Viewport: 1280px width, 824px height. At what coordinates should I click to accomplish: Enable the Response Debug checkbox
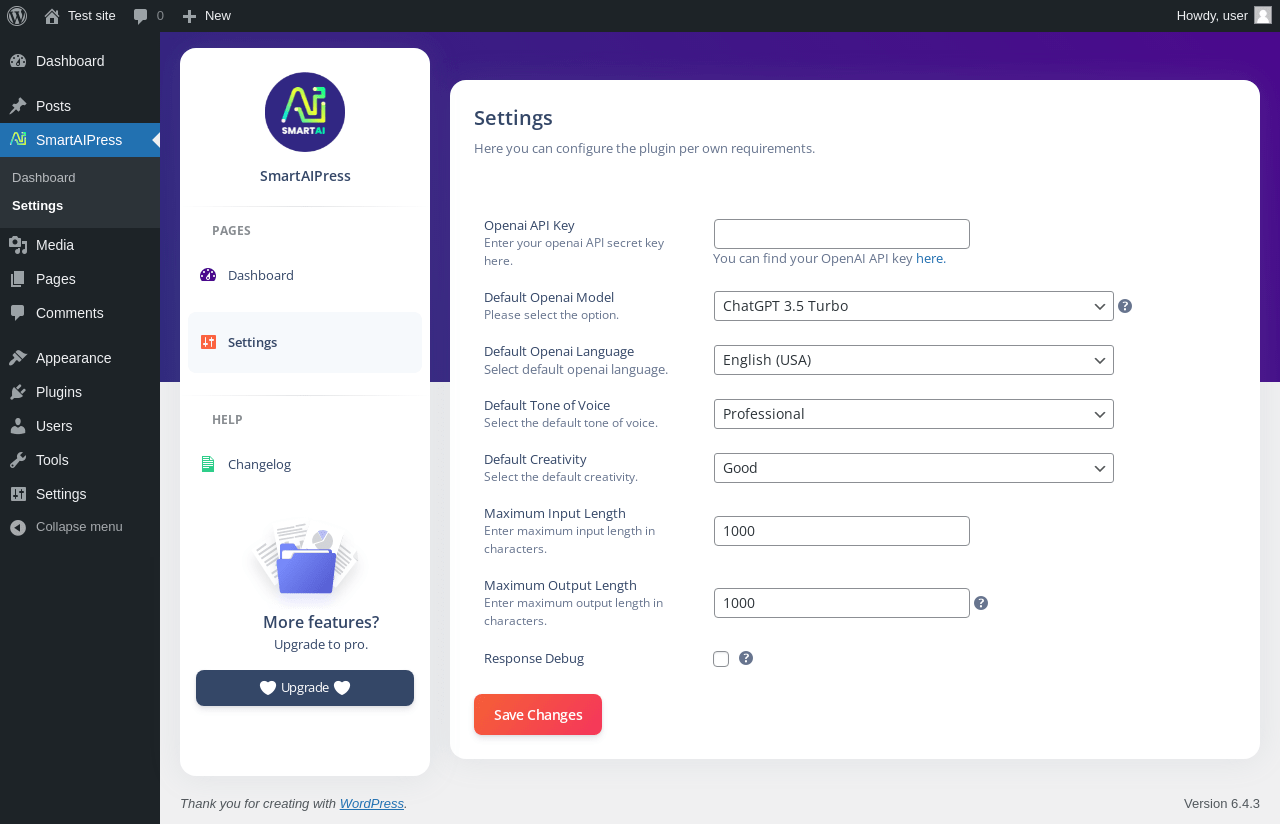click(x=721, y=659)
